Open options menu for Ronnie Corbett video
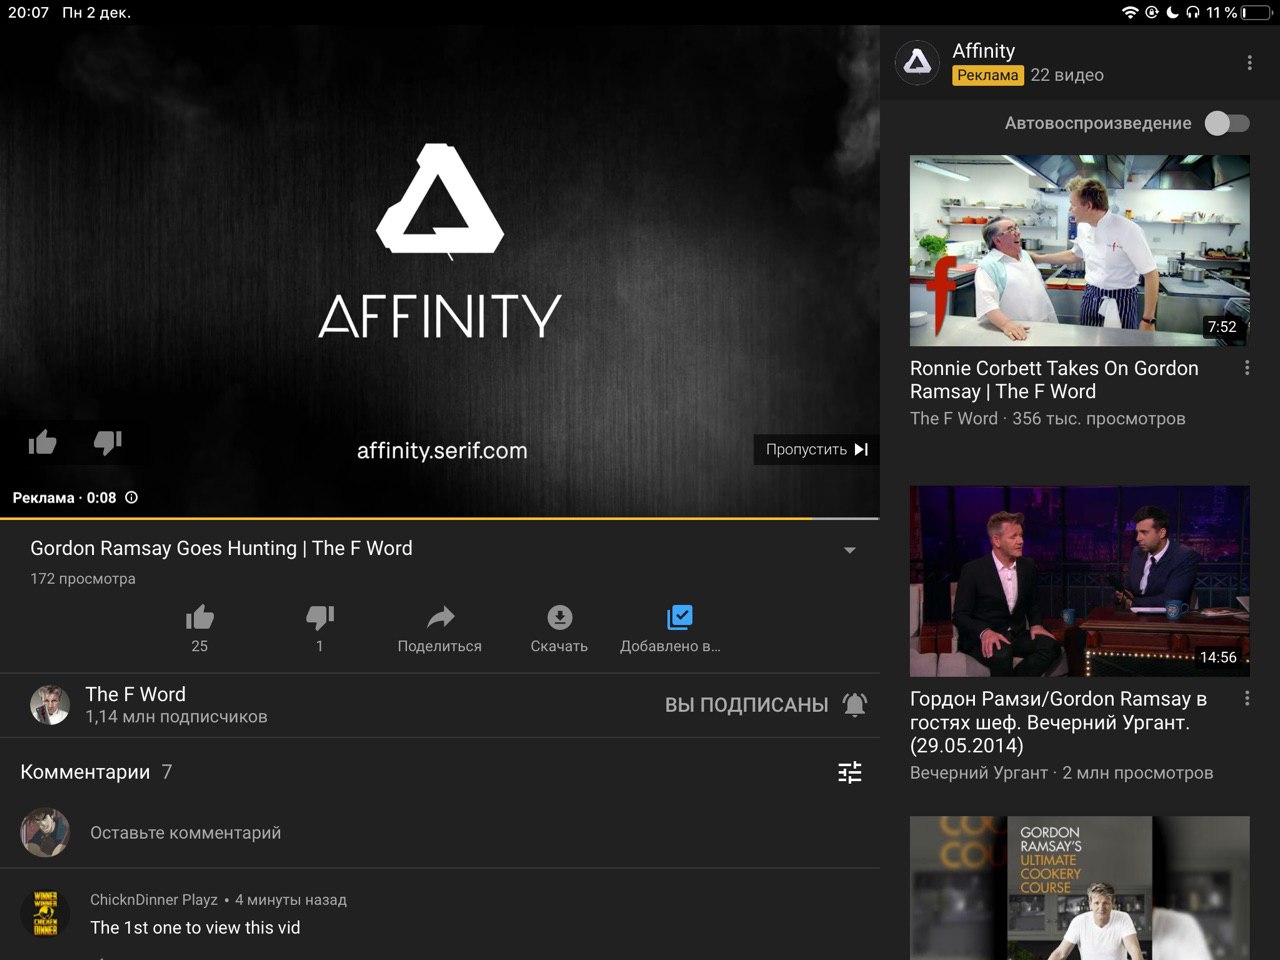The height and width of the screenshot is (960, 1280). [1247, 368]
